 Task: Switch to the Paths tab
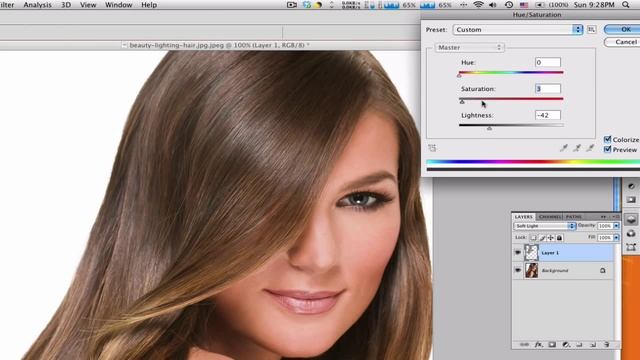pos(573,216)
